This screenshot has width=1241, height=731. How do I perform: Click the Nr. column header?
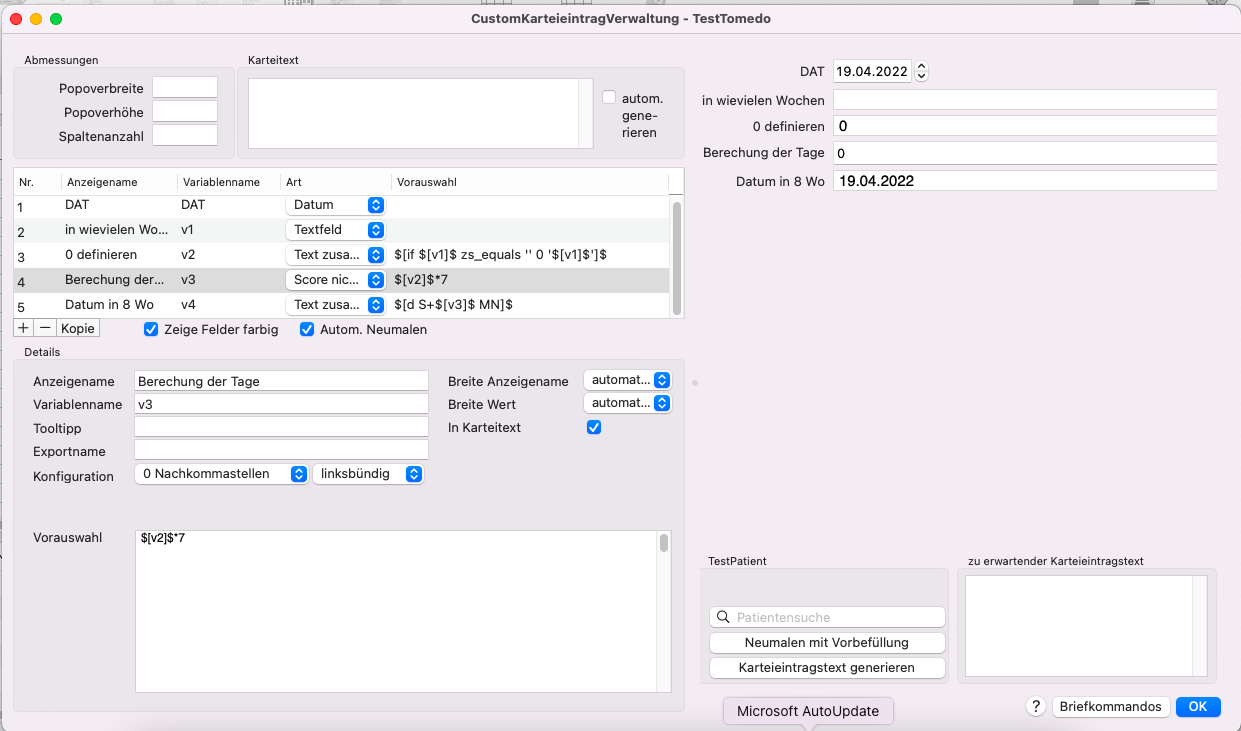click(x=37, y=182)
